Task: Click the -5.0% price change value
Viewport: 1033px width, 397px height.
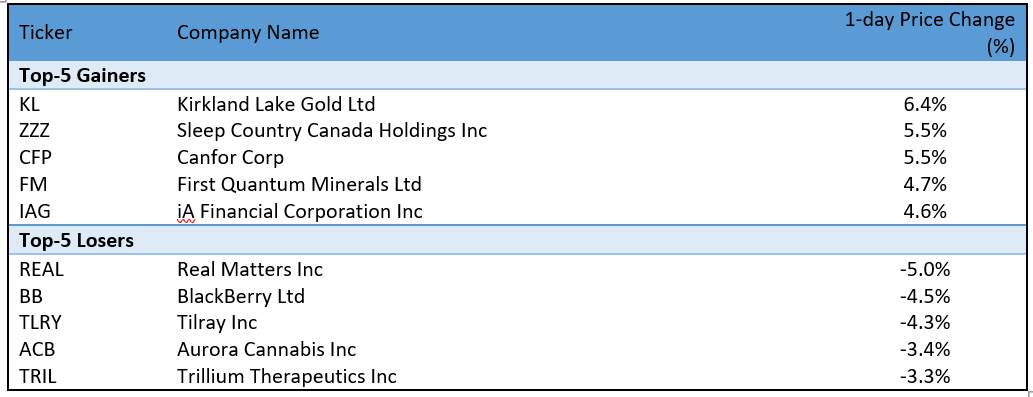Action: (x=924, y=269)
